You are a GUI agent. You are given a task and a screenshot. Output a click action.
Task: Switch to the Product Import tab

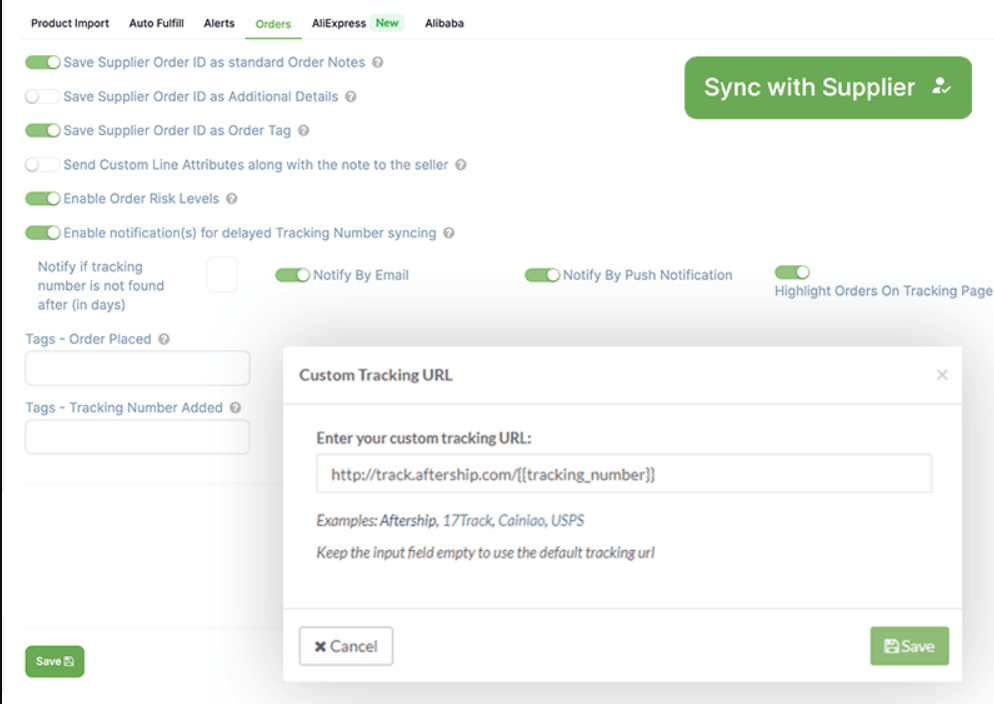click(x=70, y=23)
